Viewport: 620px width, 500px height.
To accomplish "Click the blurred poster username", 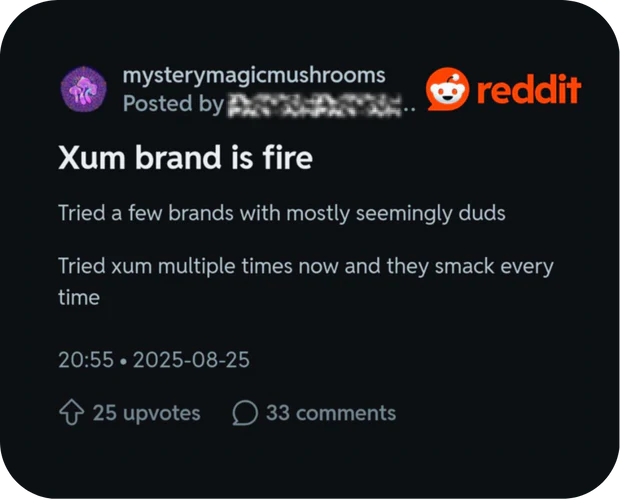I will [315, 105].
